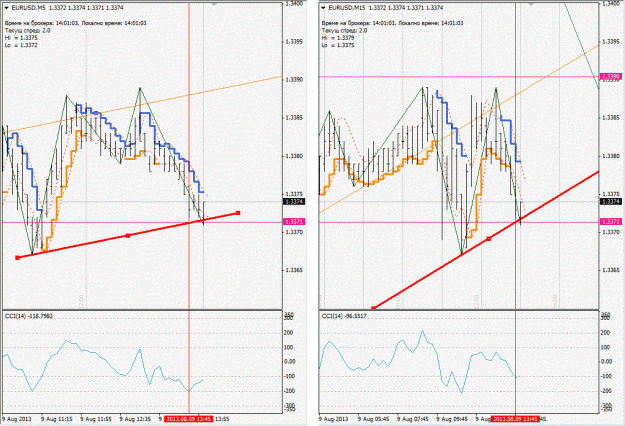The height and width of the screenshot is (426, 625).
Task: Click the chart shift triangle on M15 chart
Action: point(531,4)
